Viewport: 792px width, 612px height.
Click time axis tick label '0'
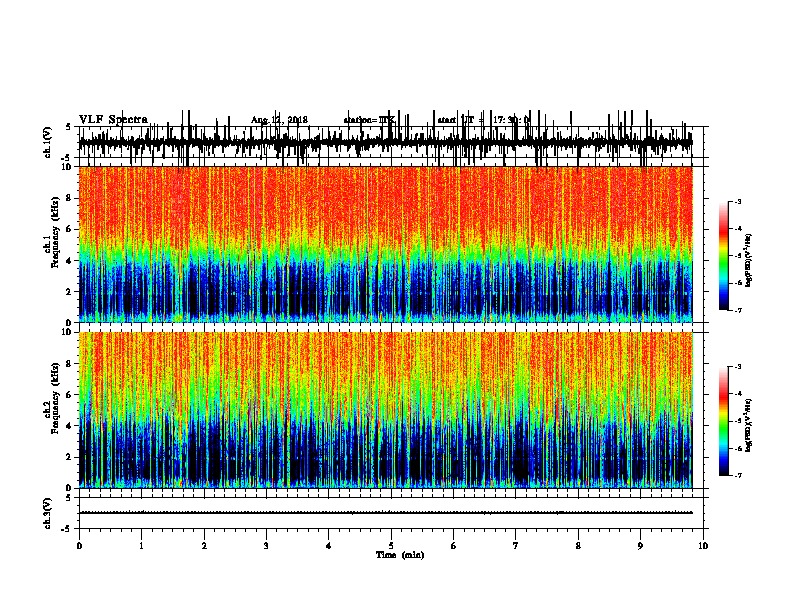(x=79, y=546)
